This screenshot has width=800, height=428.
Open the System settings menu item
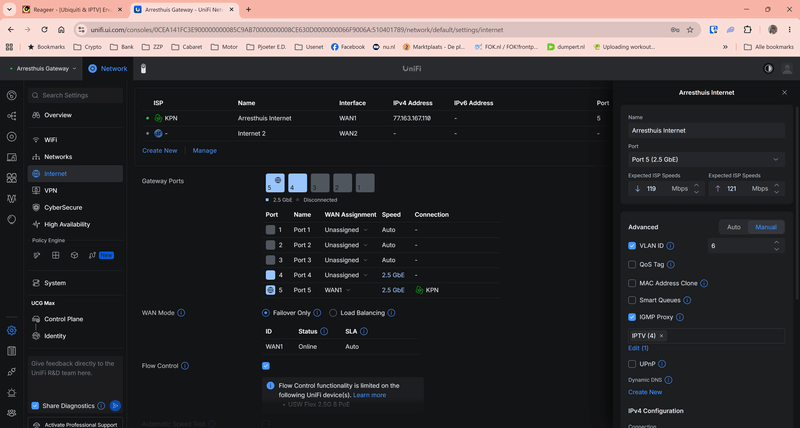click(75, 283)
